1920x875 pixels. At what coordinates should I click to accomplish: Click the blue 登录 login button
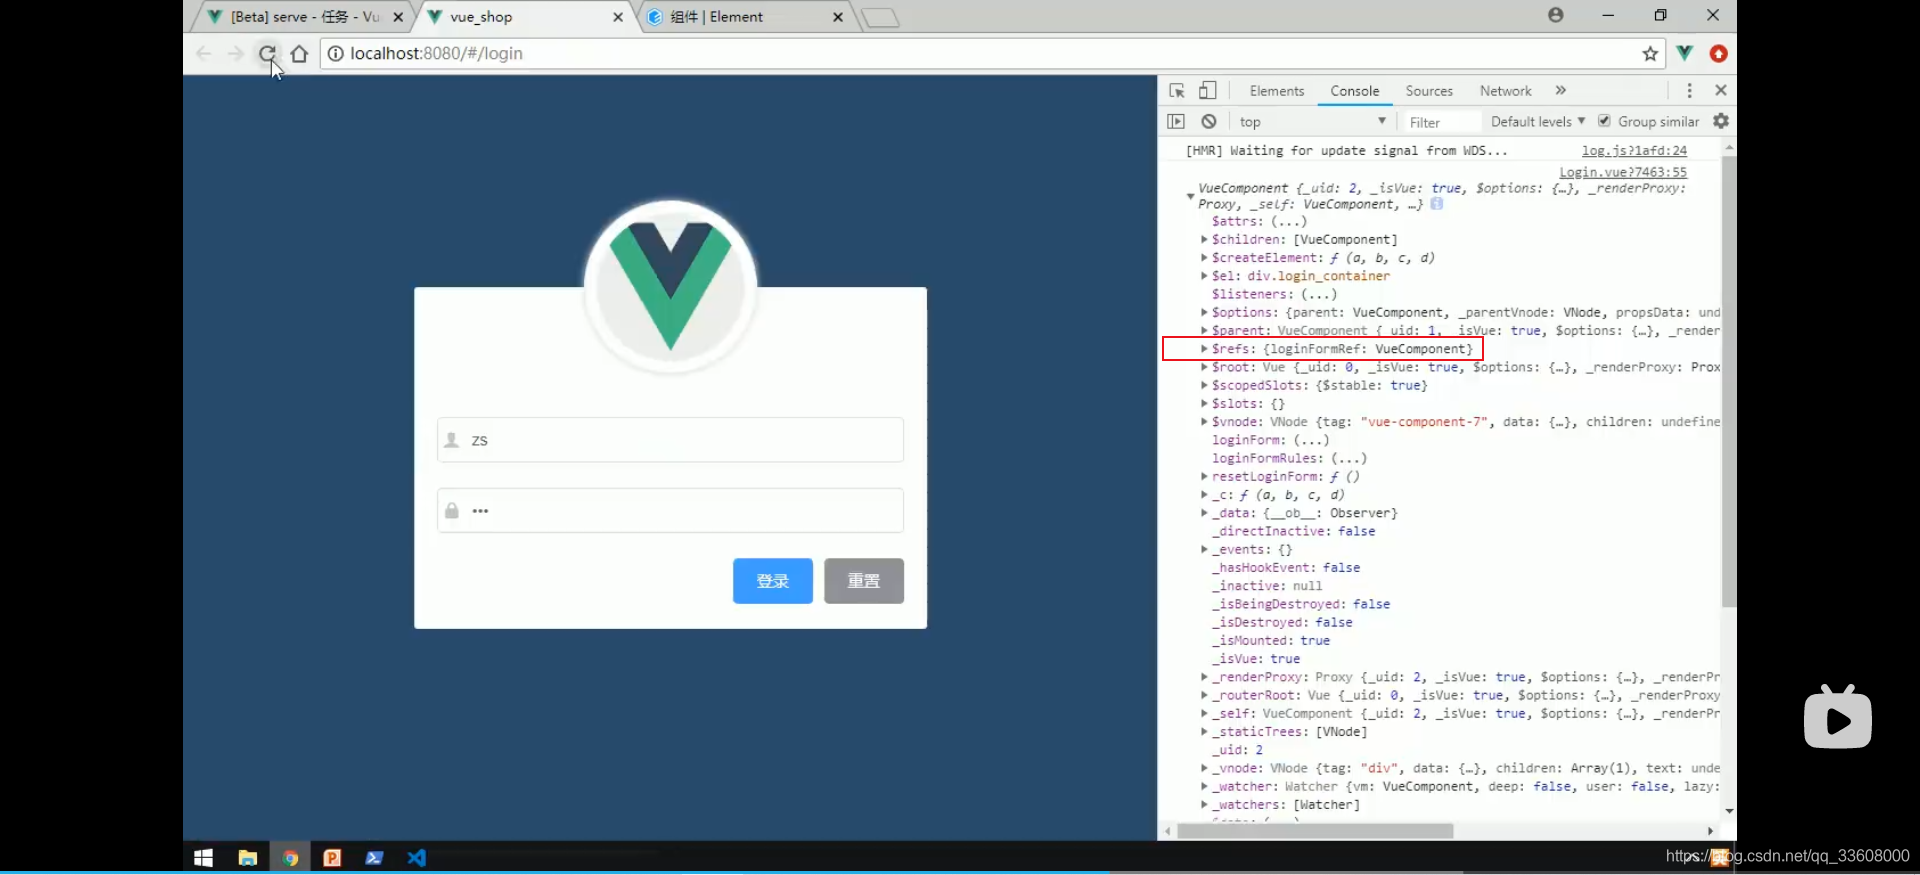[773, 581]
